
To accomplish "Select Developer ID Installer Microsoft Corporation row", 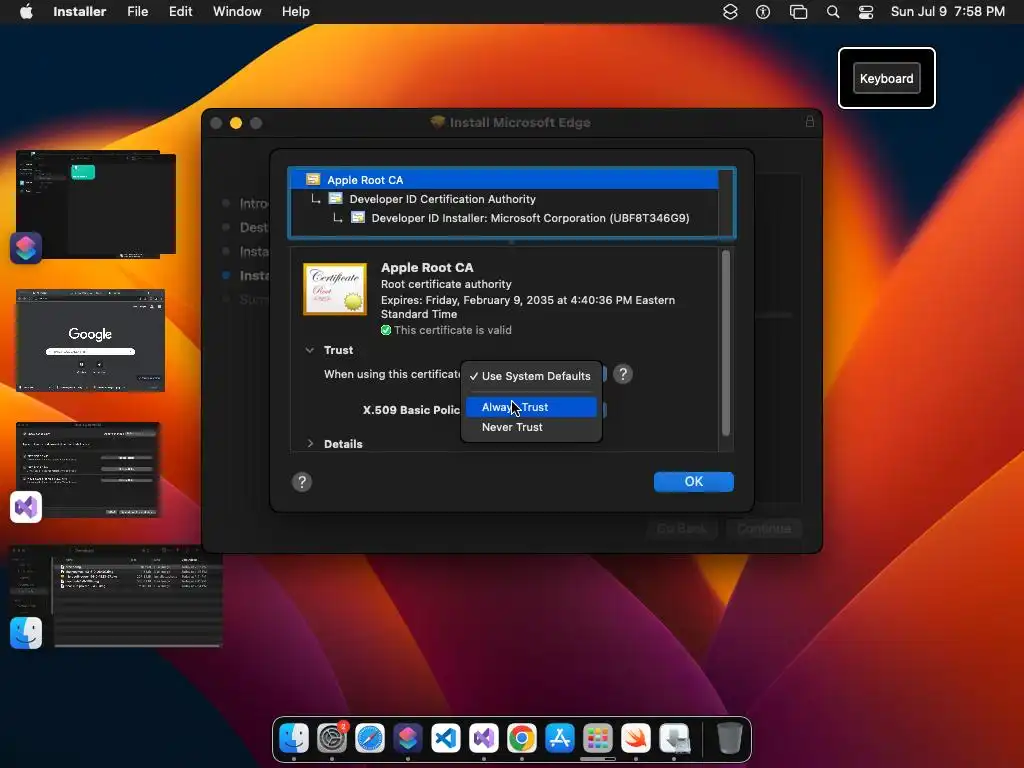I will coord(504,218).
